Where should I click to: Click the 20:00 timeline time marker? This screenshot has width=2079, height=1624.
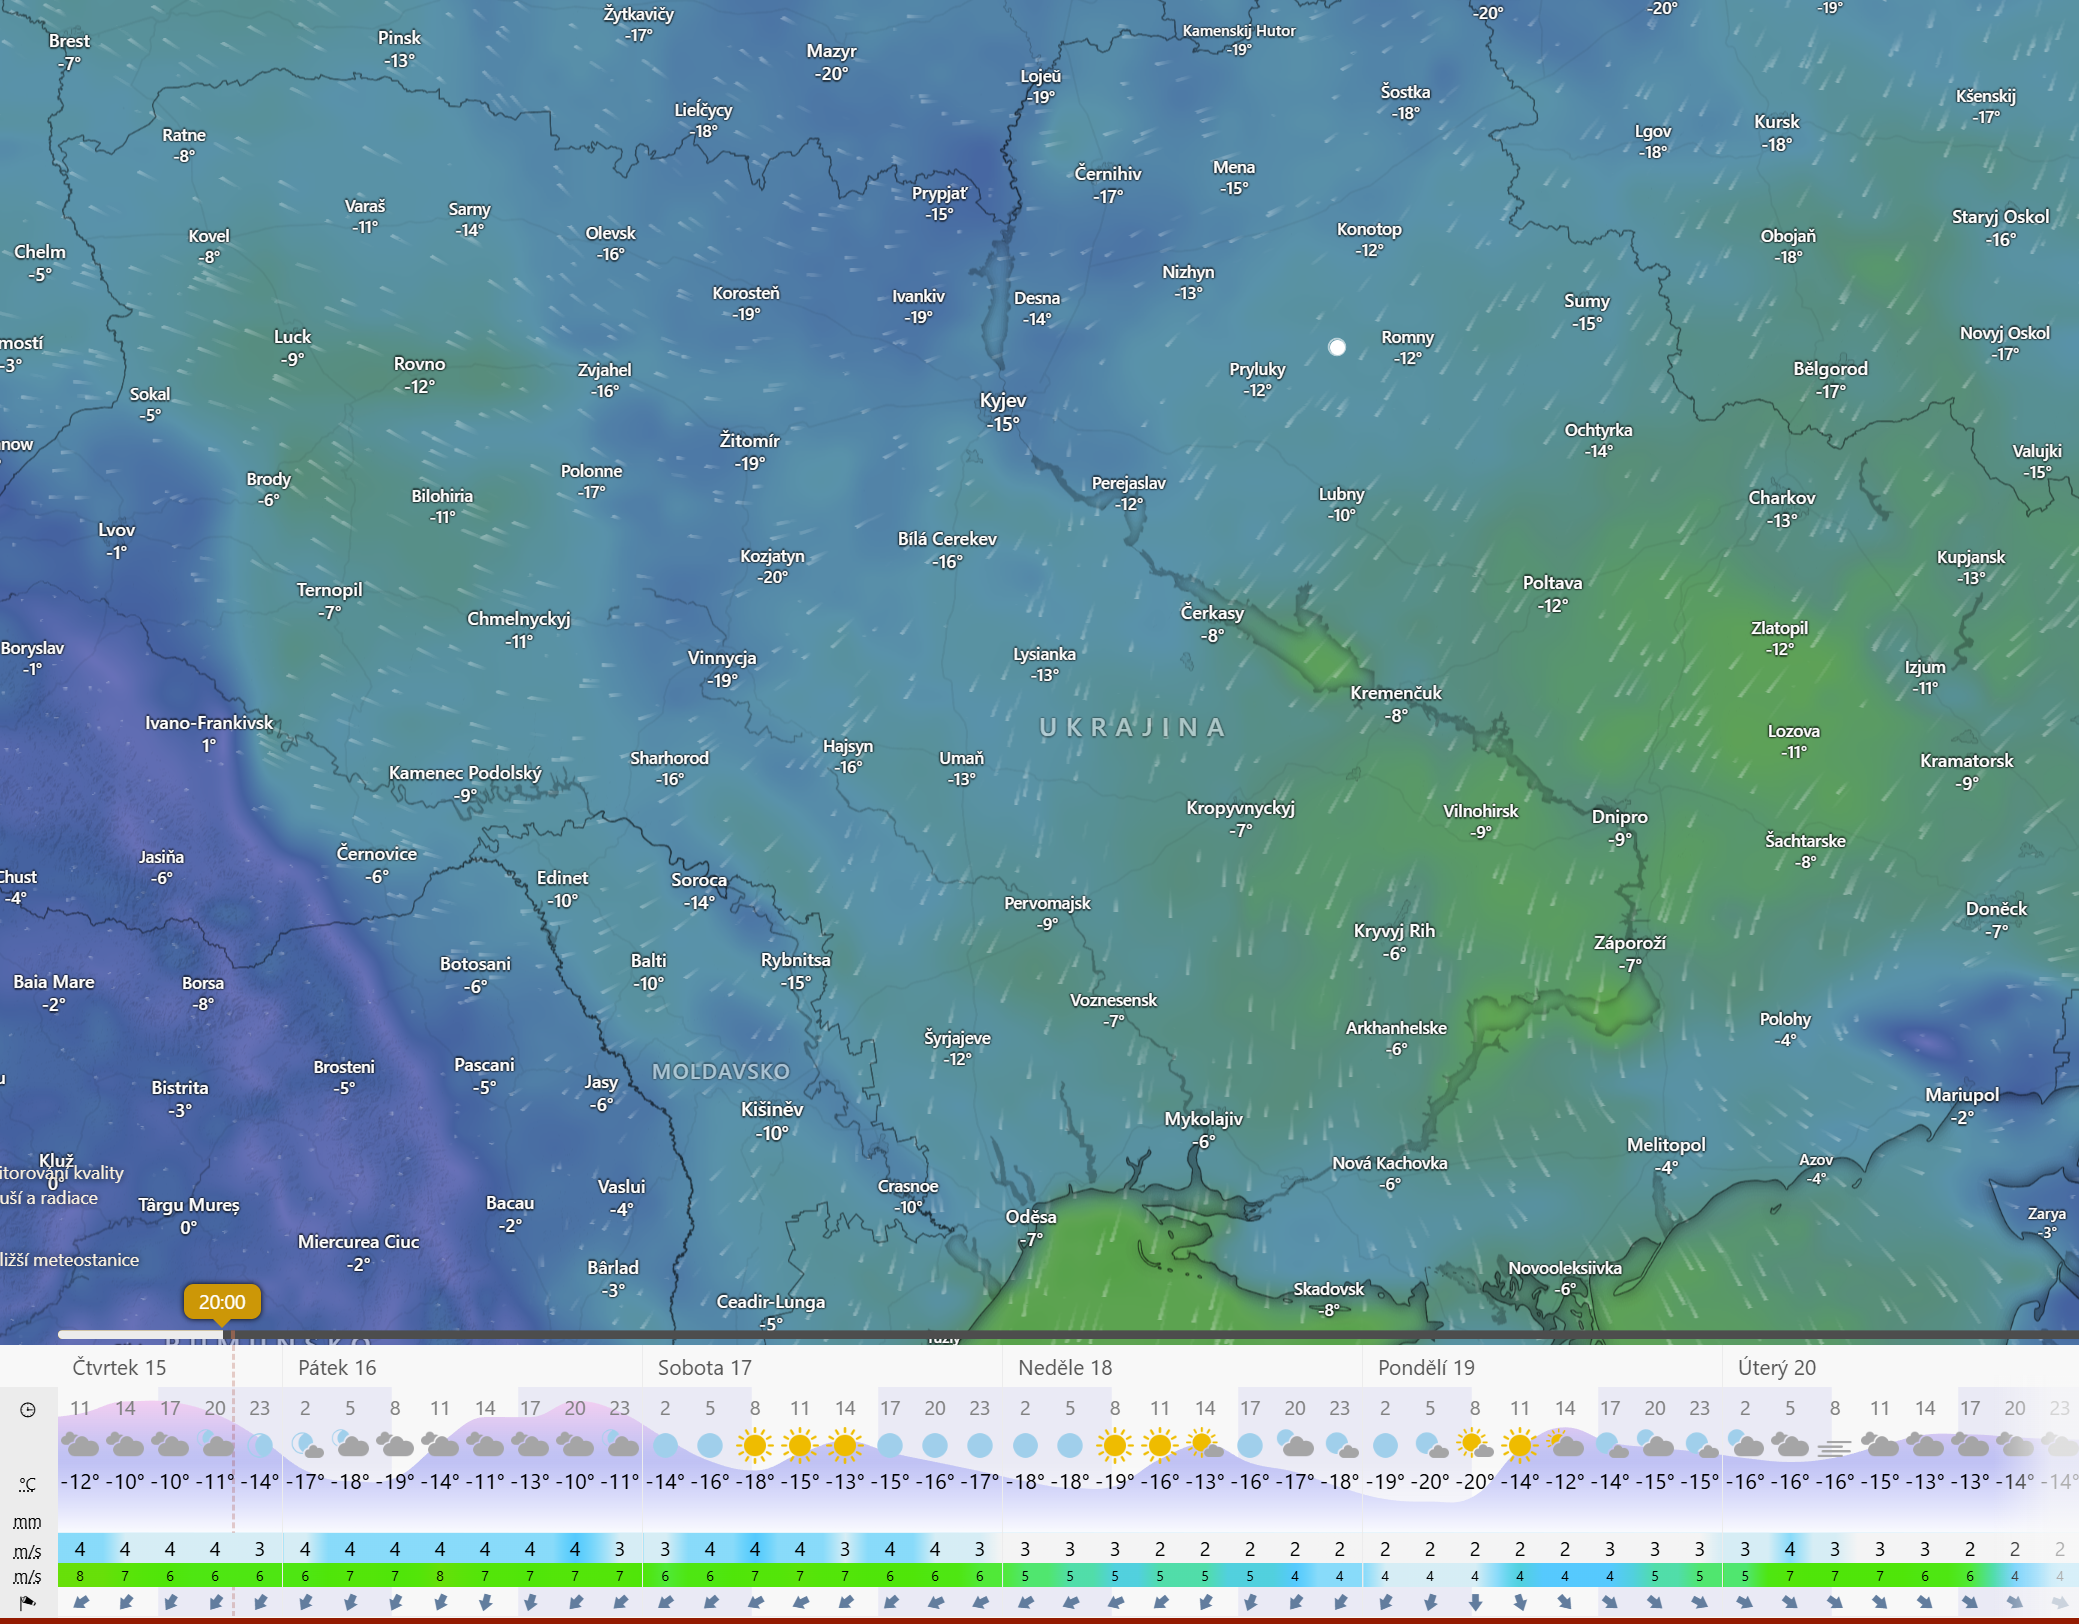pyautogui.click(x=222, y=1302)
